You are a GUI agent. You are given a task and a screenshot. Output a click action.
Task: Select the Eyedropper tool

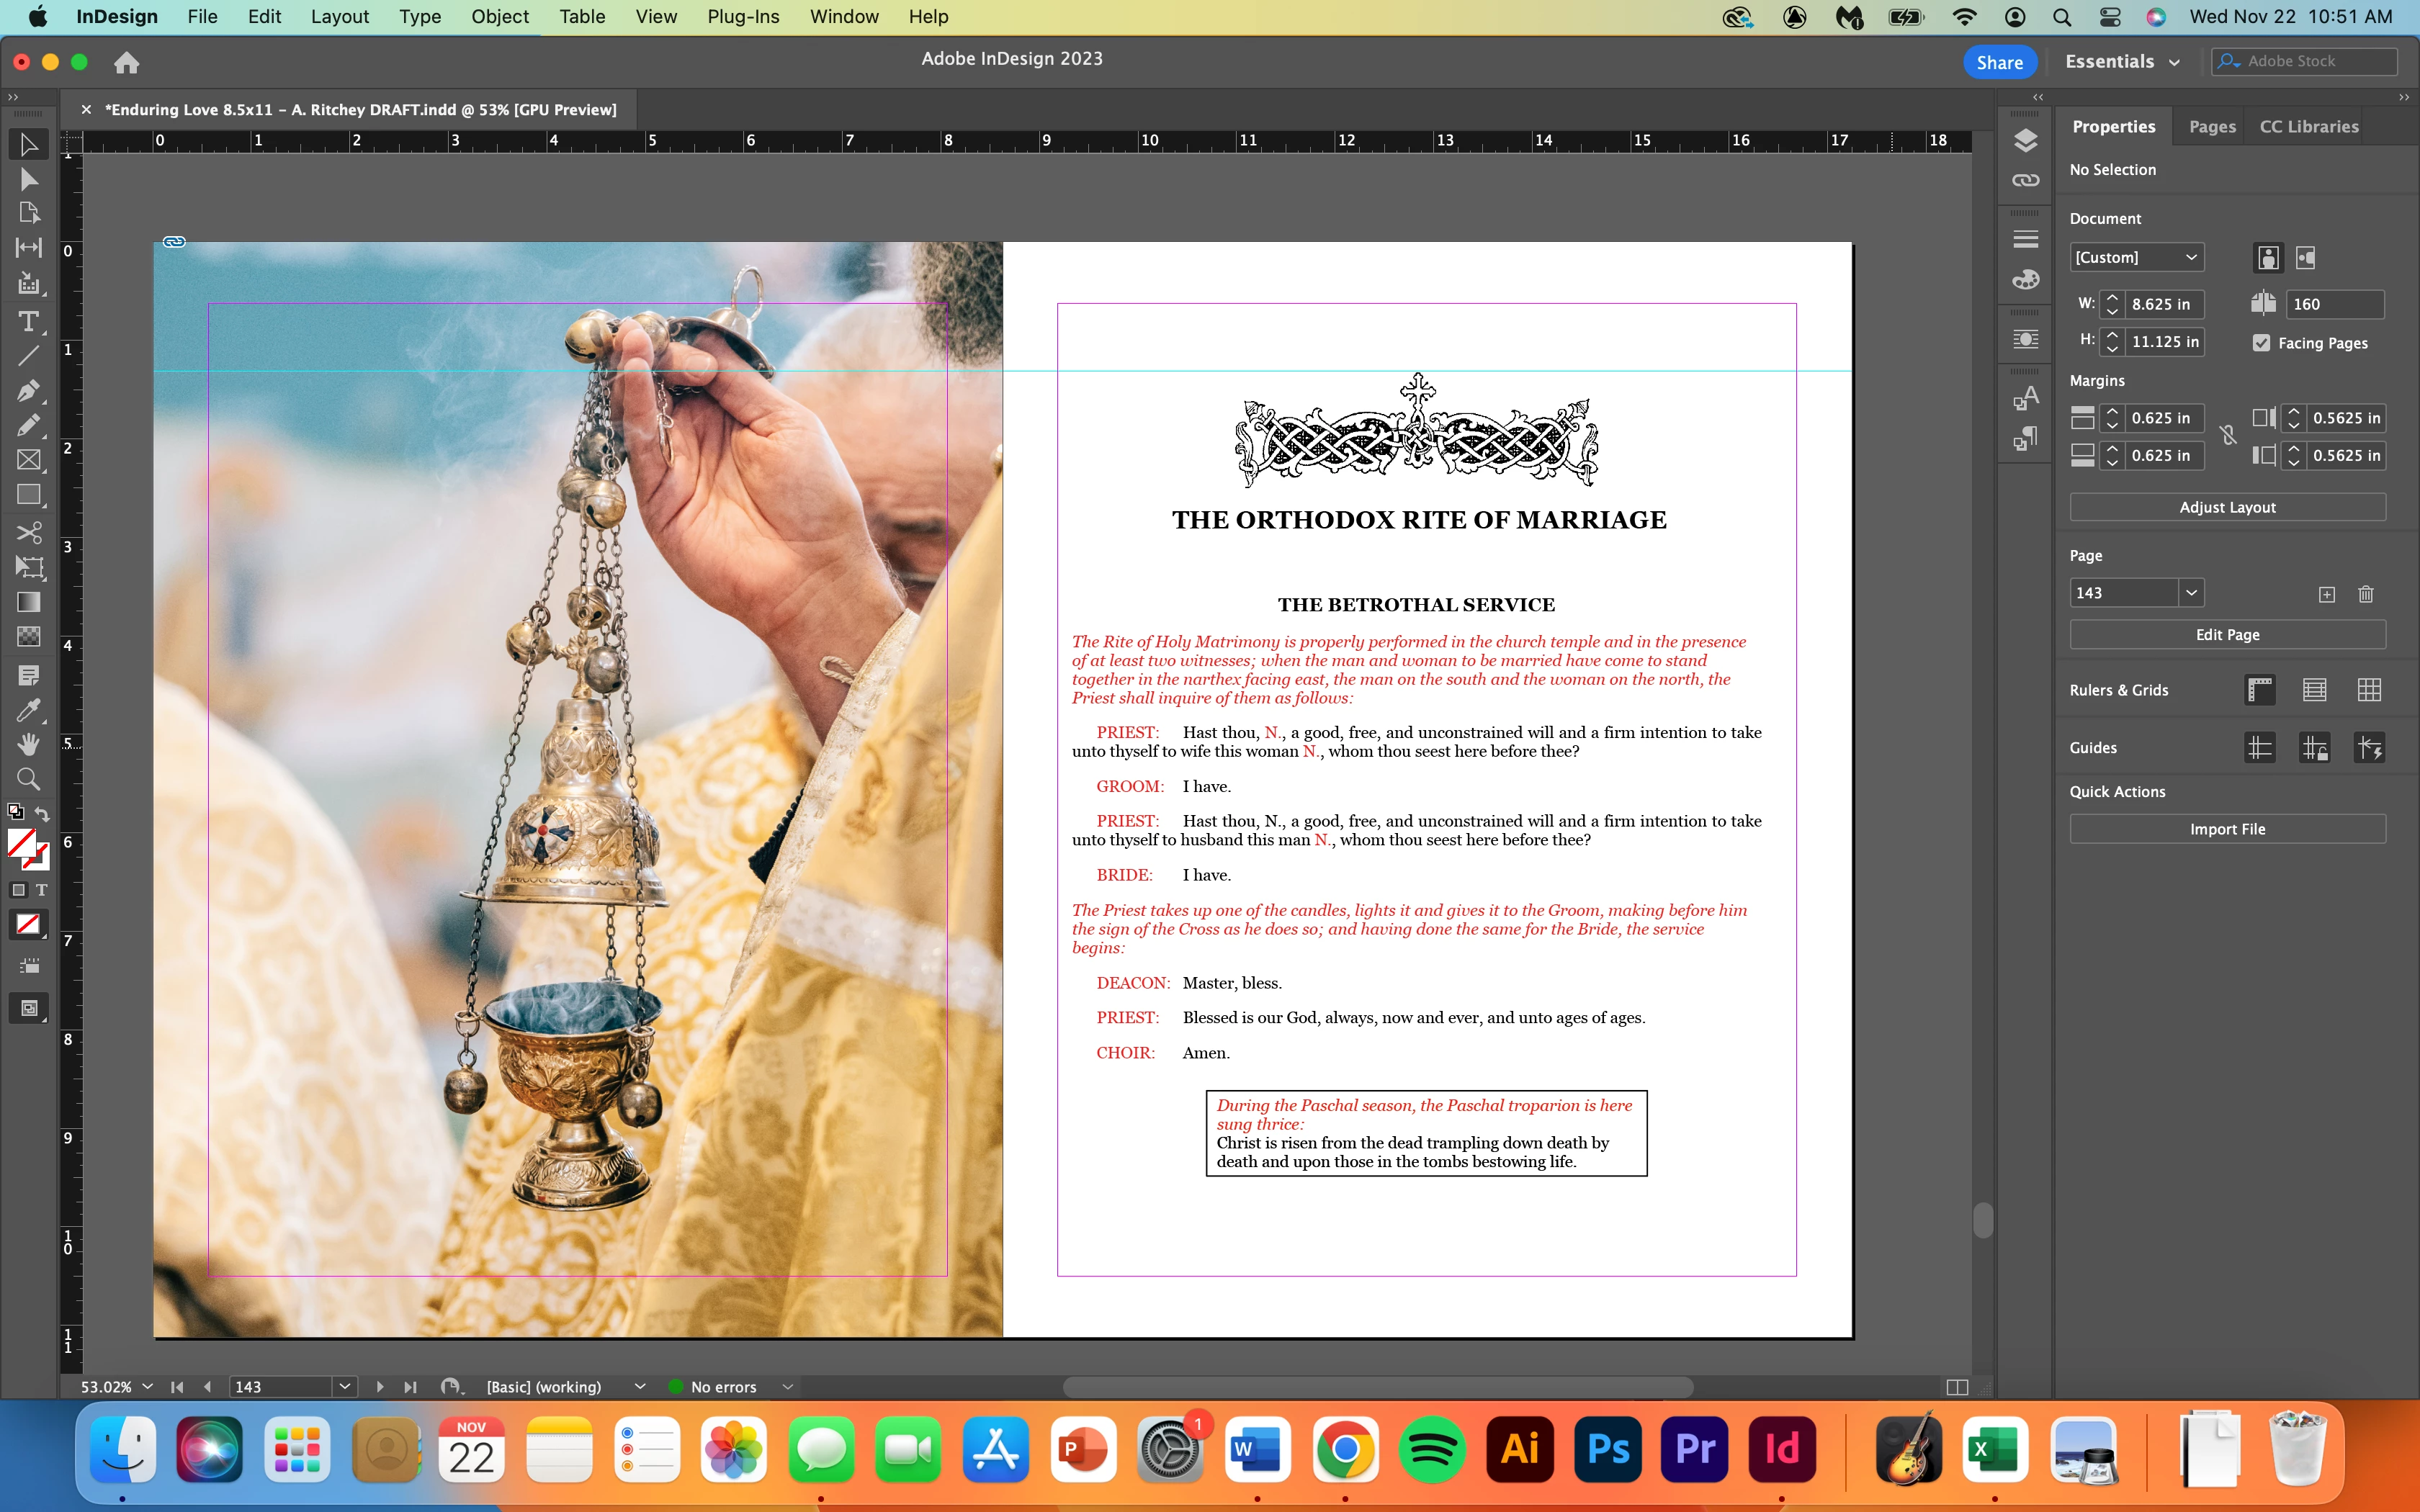tap(28, 710)
